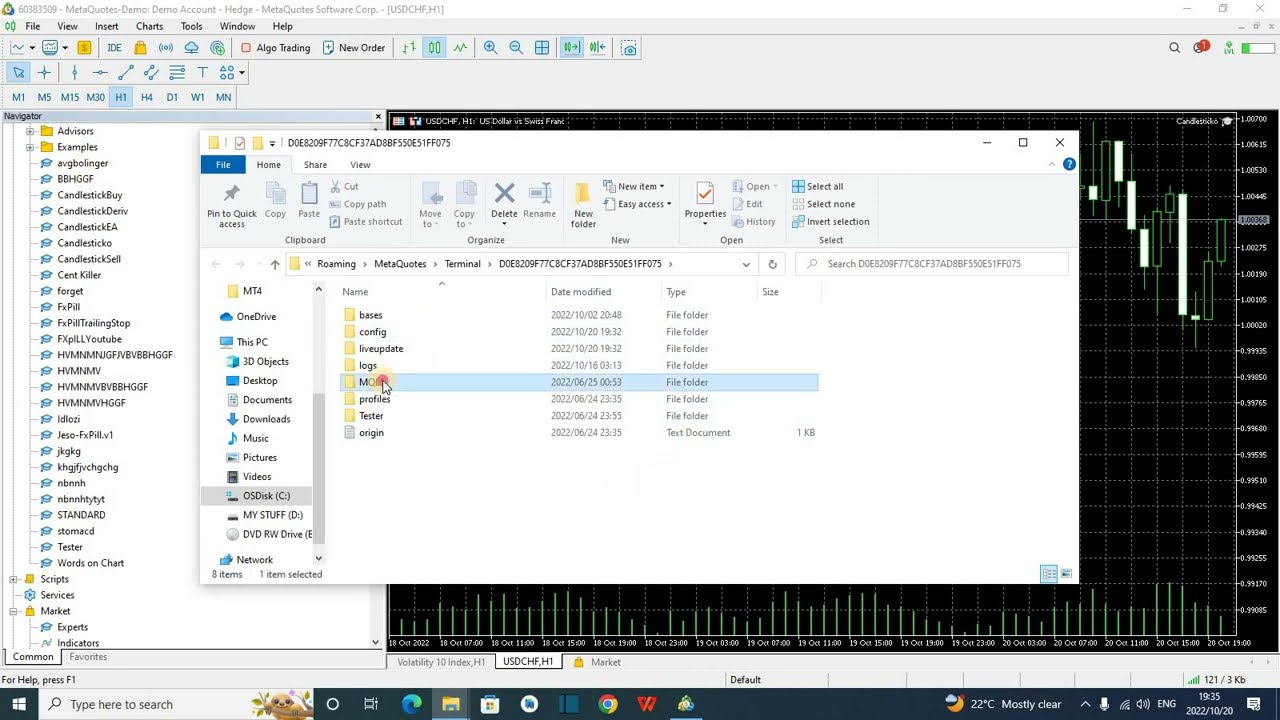Switch chart to candlesticks type
The width and height of the screenshot is (1280, 720).
click(x=434, y=48)
